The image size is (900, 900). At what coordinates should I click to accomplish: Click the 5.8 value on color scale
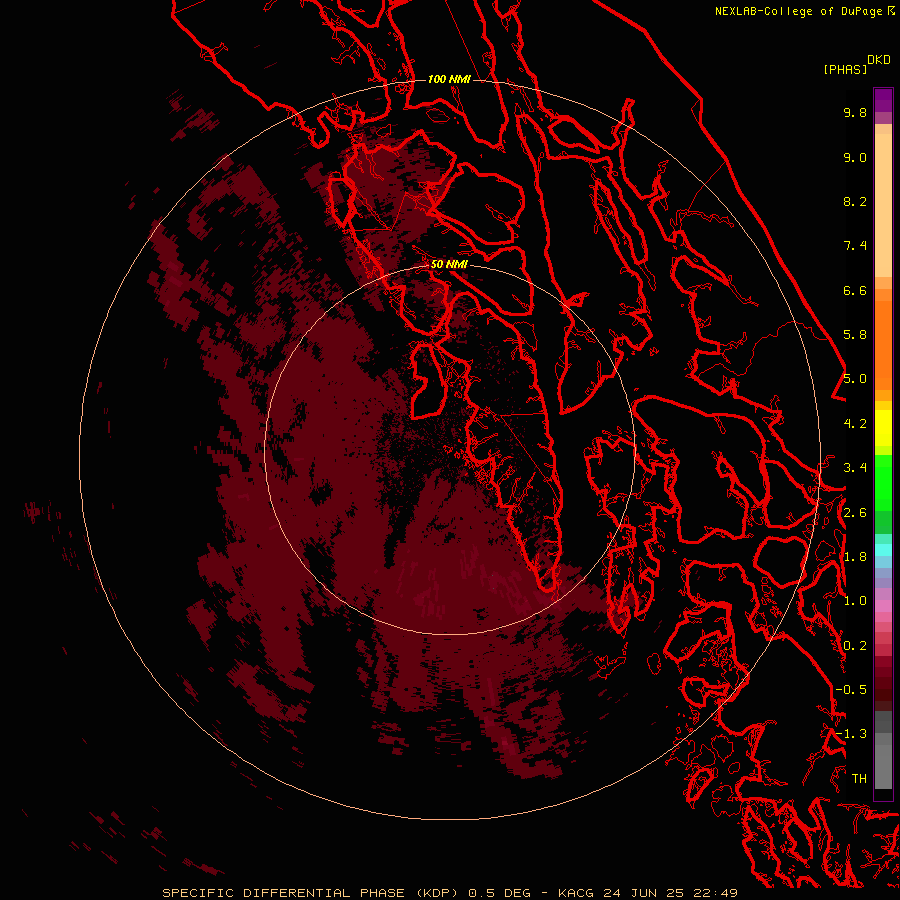[855, 335]
